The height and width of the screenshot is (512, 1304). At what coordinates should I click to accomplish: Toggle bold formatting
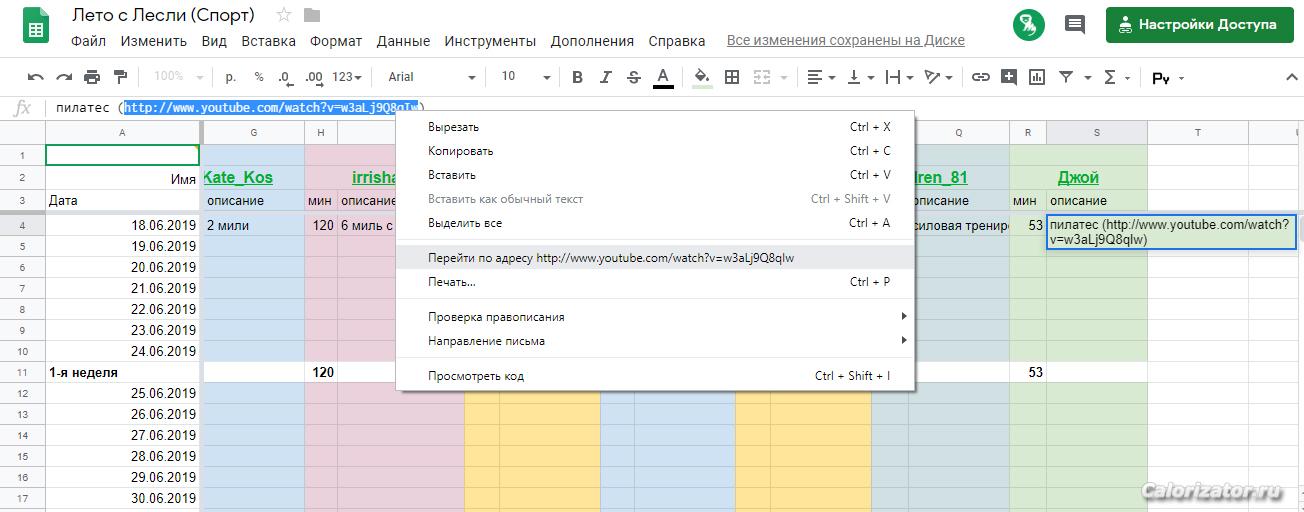577,77
